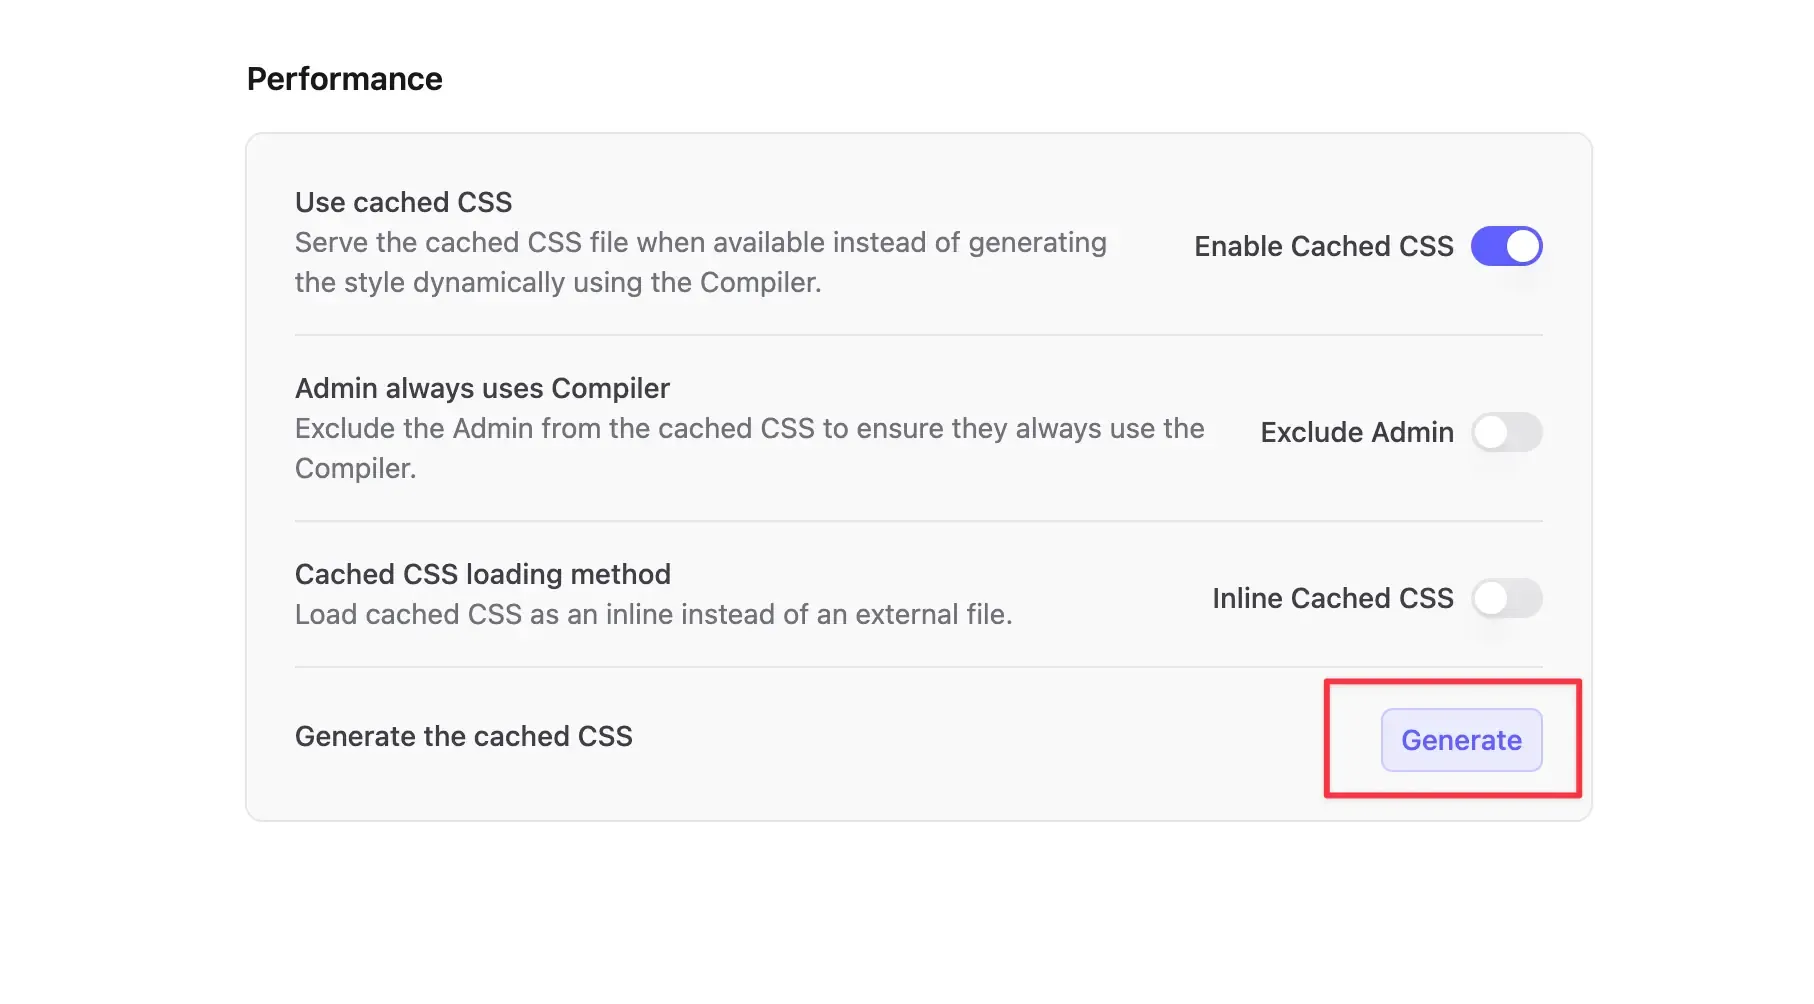Click the 'Generate the cached CSS' label
This screenshot has height=1004, width=1814.
pyautogui.click(x=463, y=736)
